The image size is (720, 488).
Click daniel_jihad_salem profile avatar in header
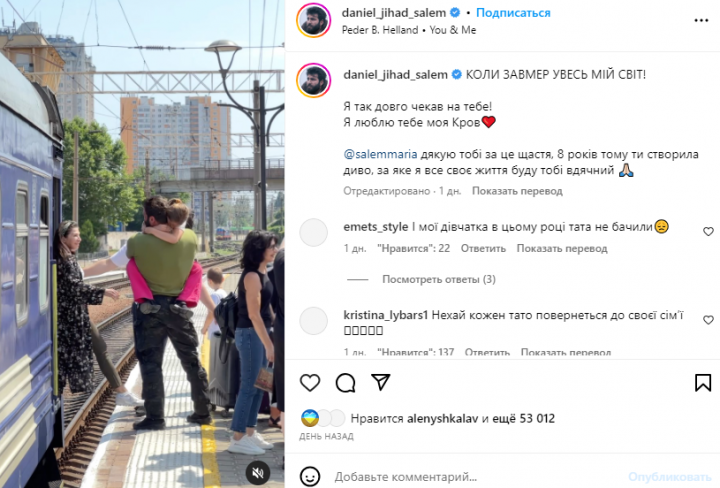coord(314,20)
